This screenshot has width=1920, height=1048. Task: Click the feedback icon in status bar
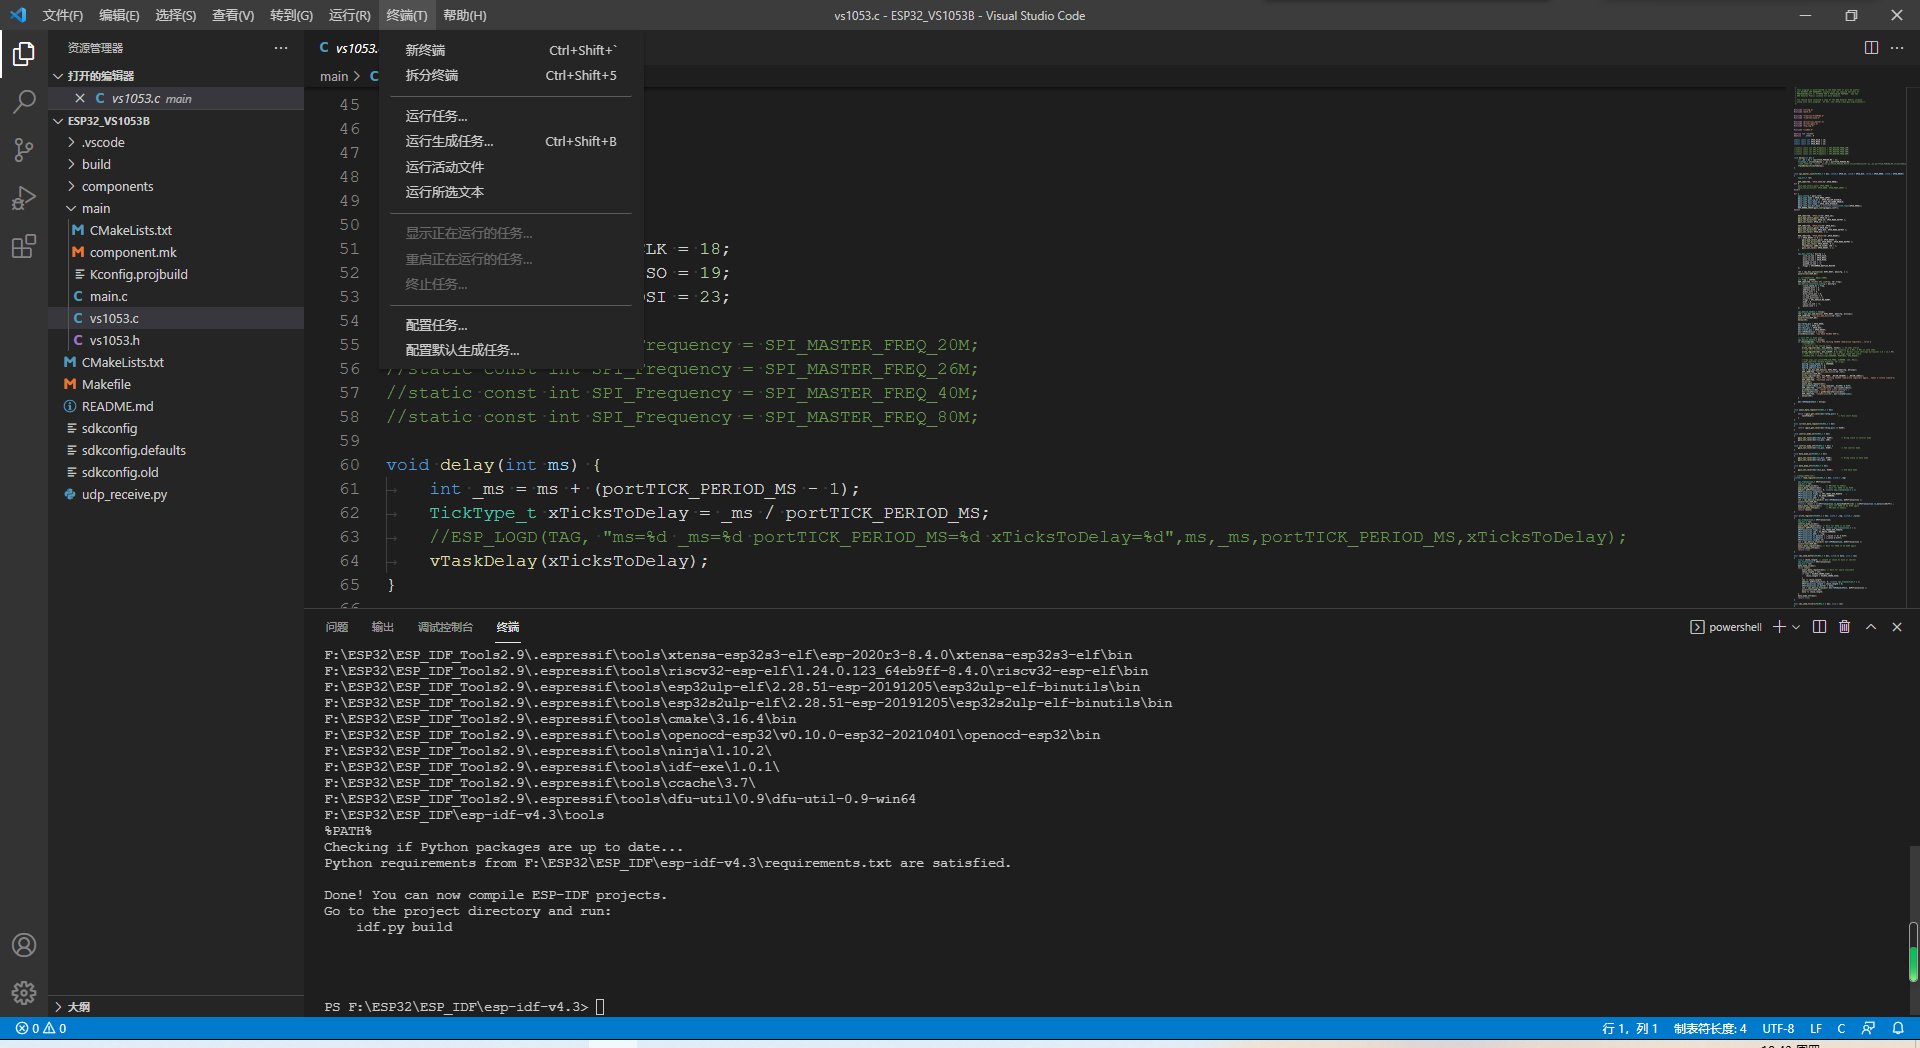pyautogui.click(x=1868, y=1028)
